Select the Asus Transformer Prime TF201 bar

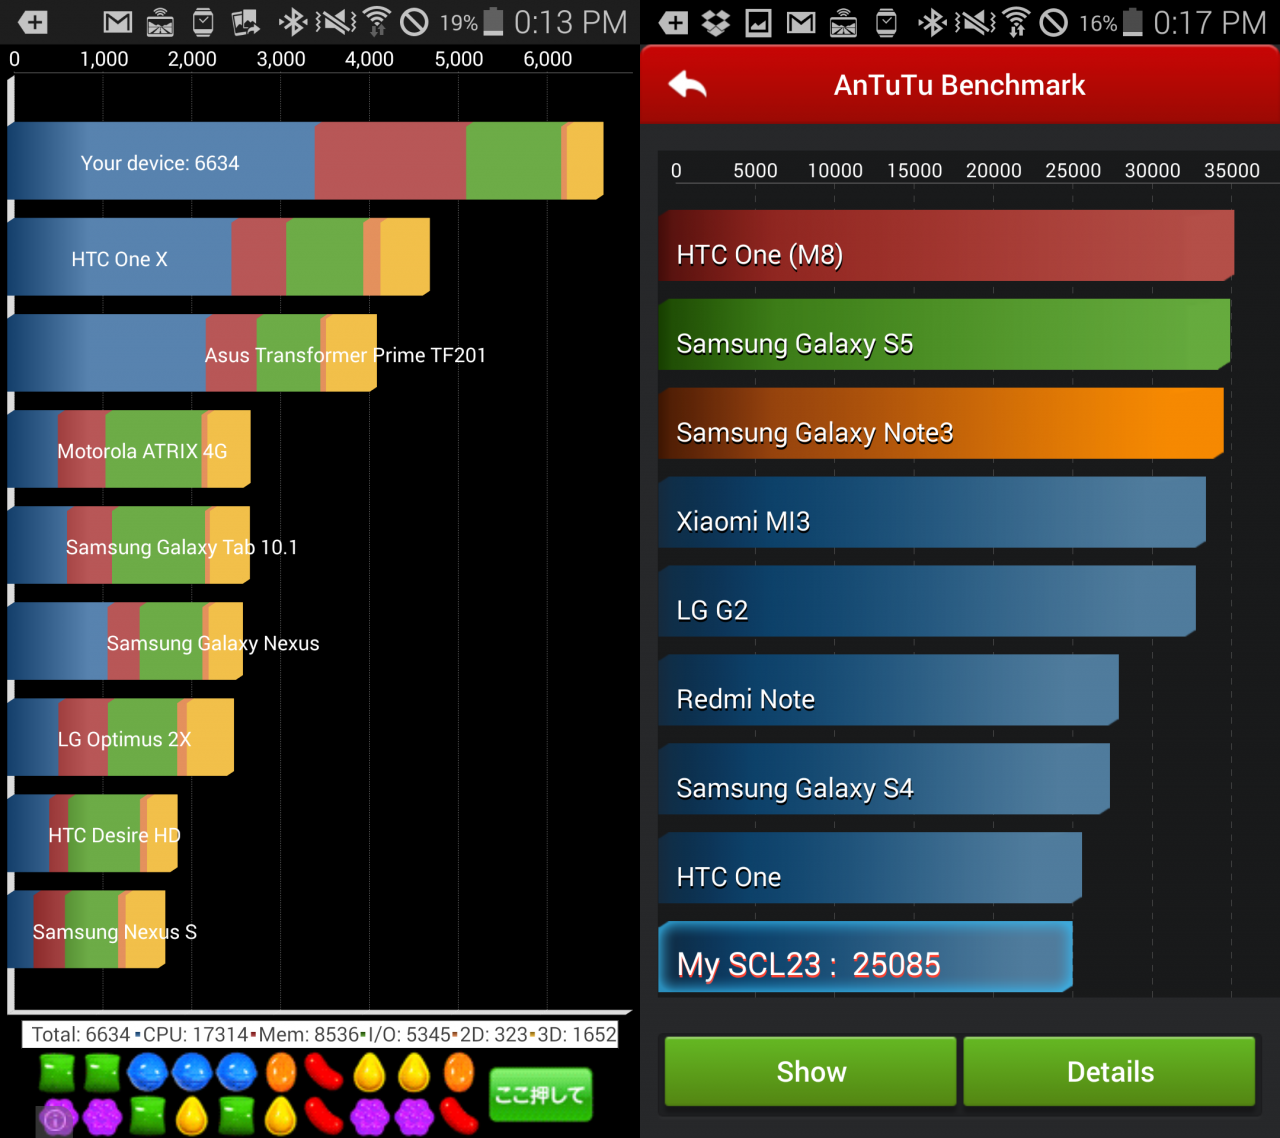(193, 353)
